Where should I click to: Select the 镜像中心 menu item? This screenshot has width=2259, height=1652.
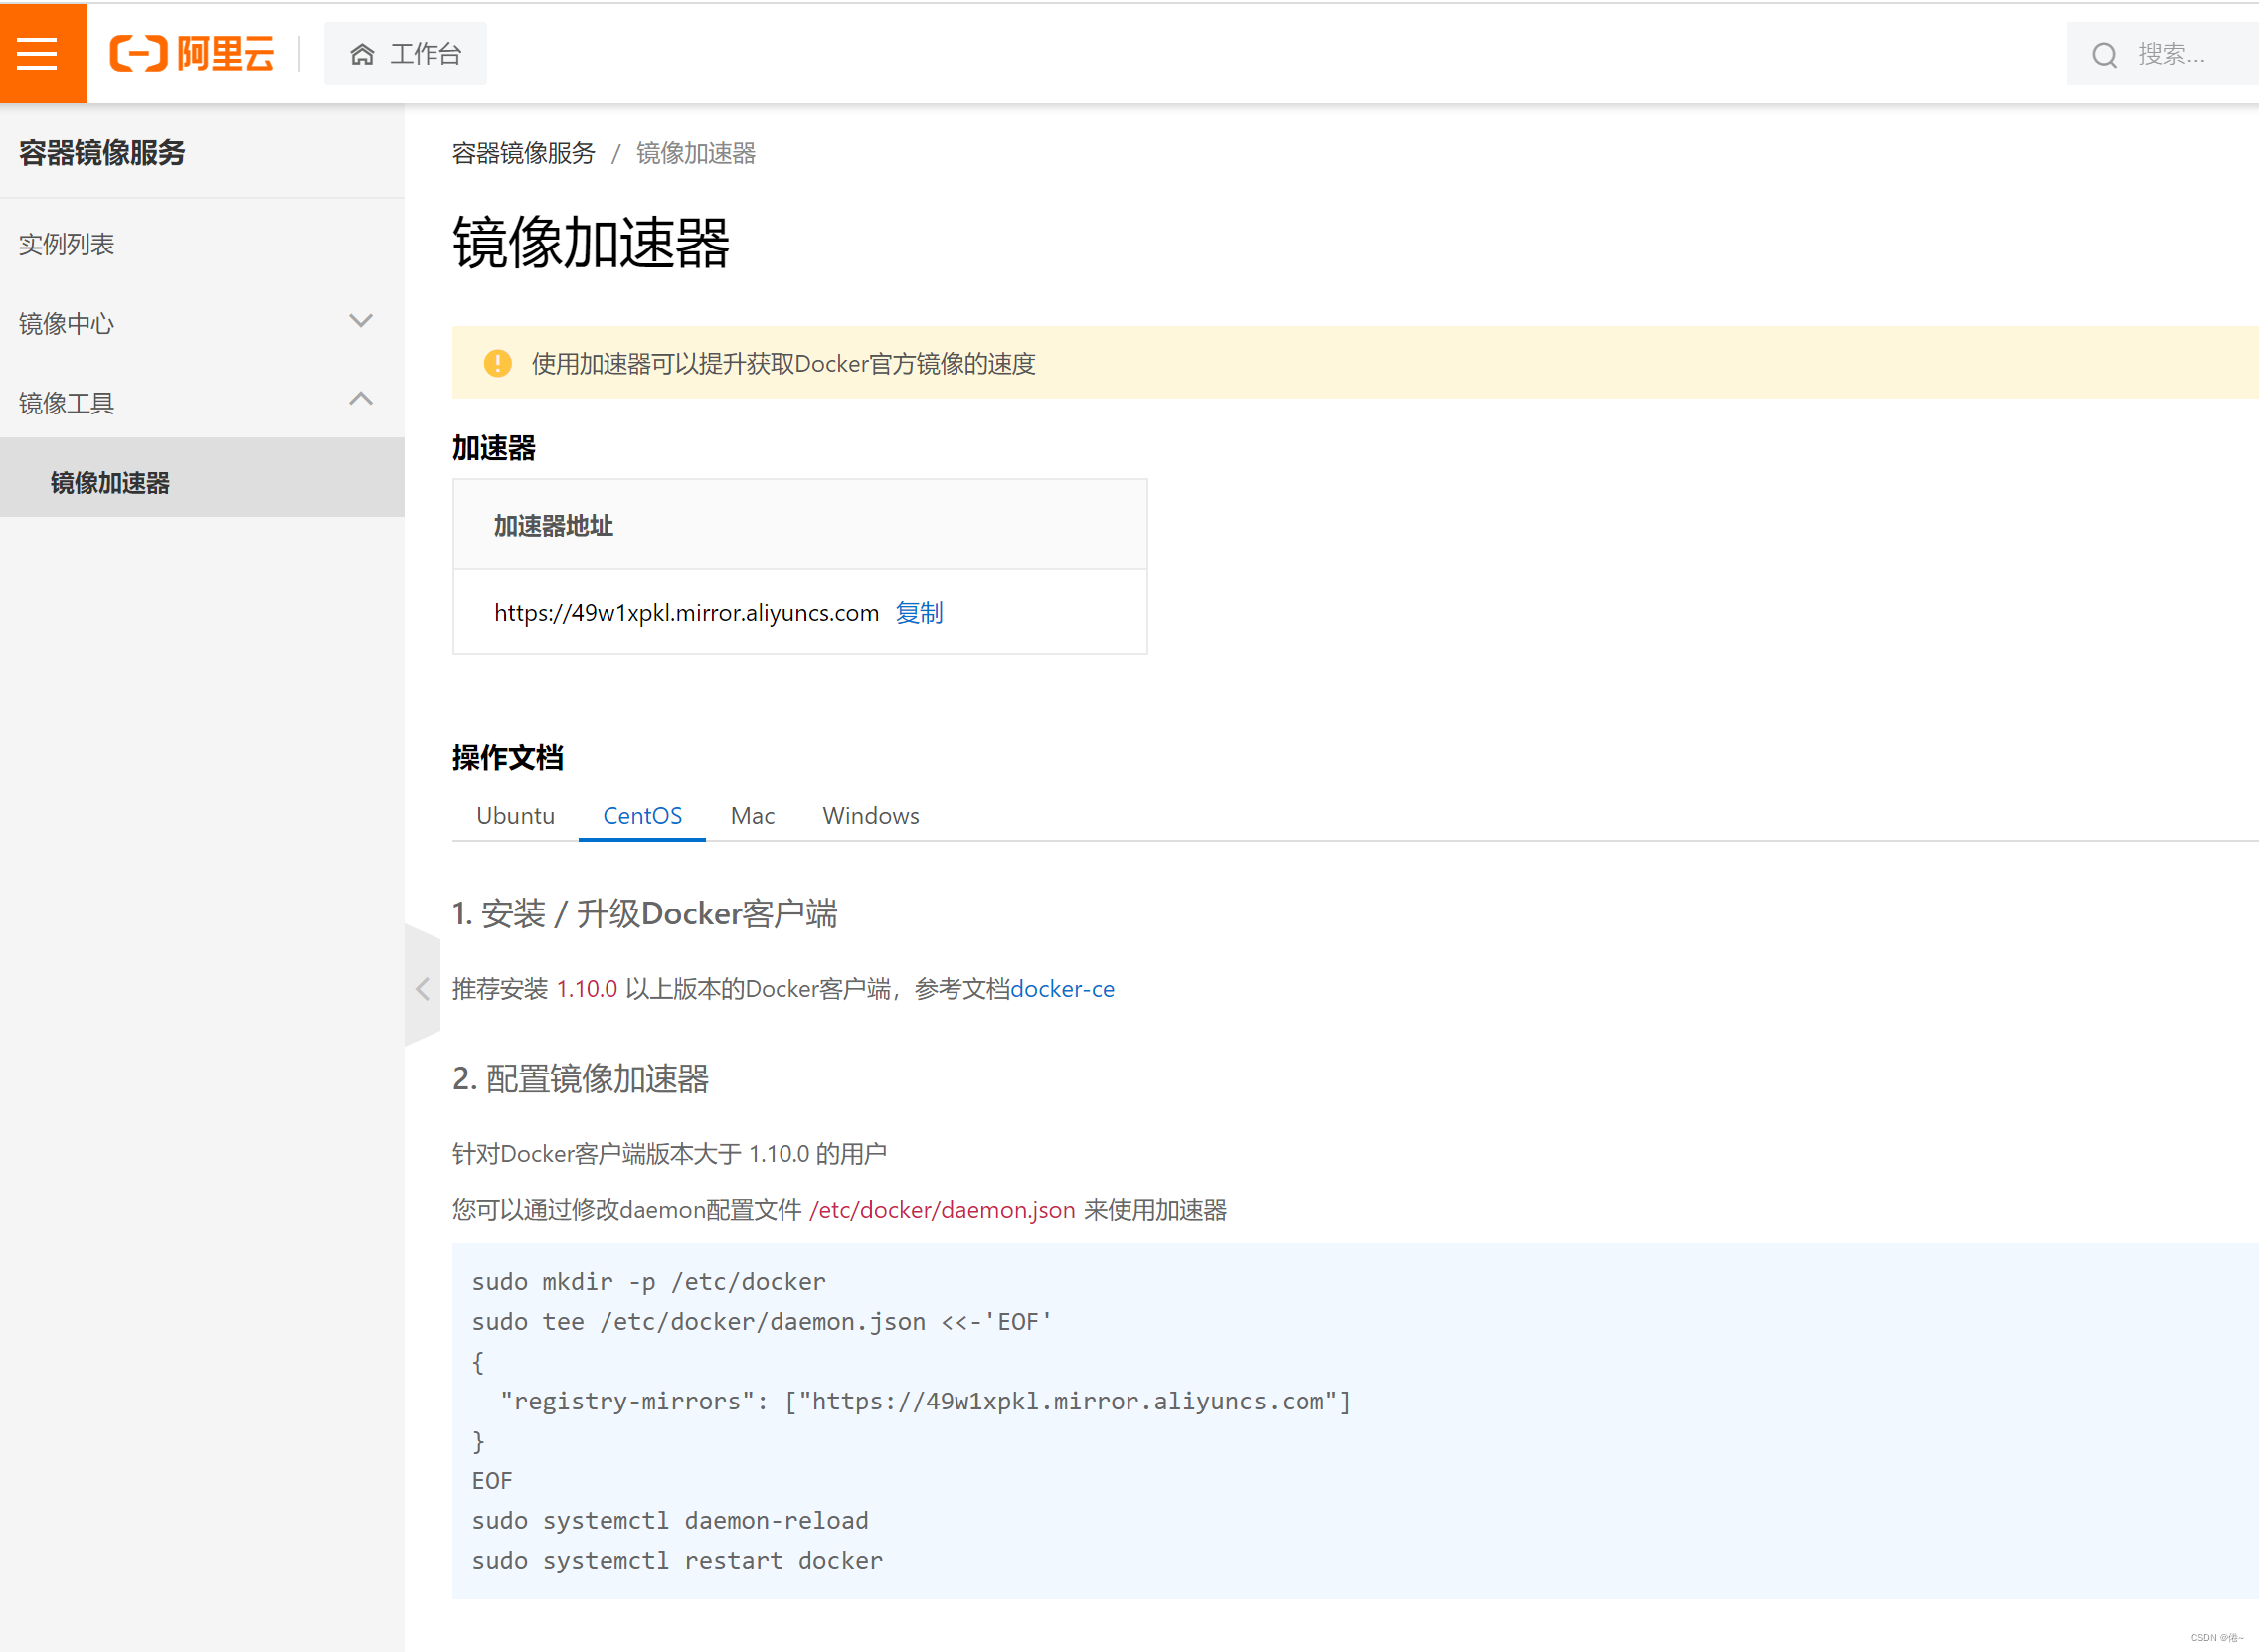point(202,323)
